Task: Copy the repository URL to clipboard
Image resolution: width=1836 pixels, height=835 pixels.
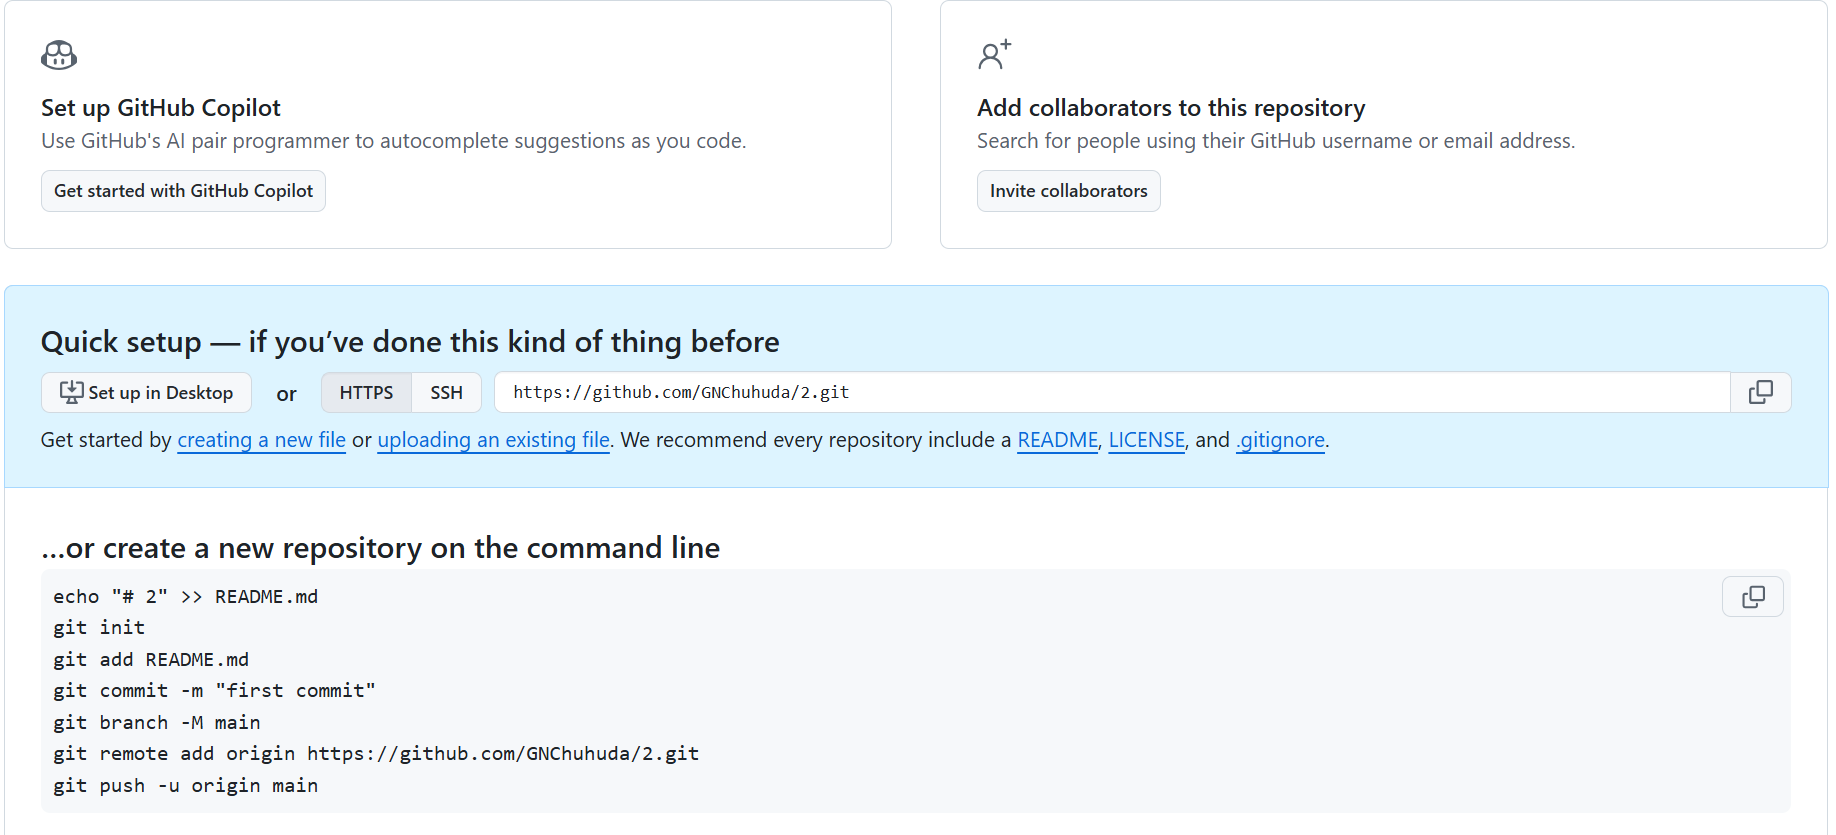Action: 1760,392
